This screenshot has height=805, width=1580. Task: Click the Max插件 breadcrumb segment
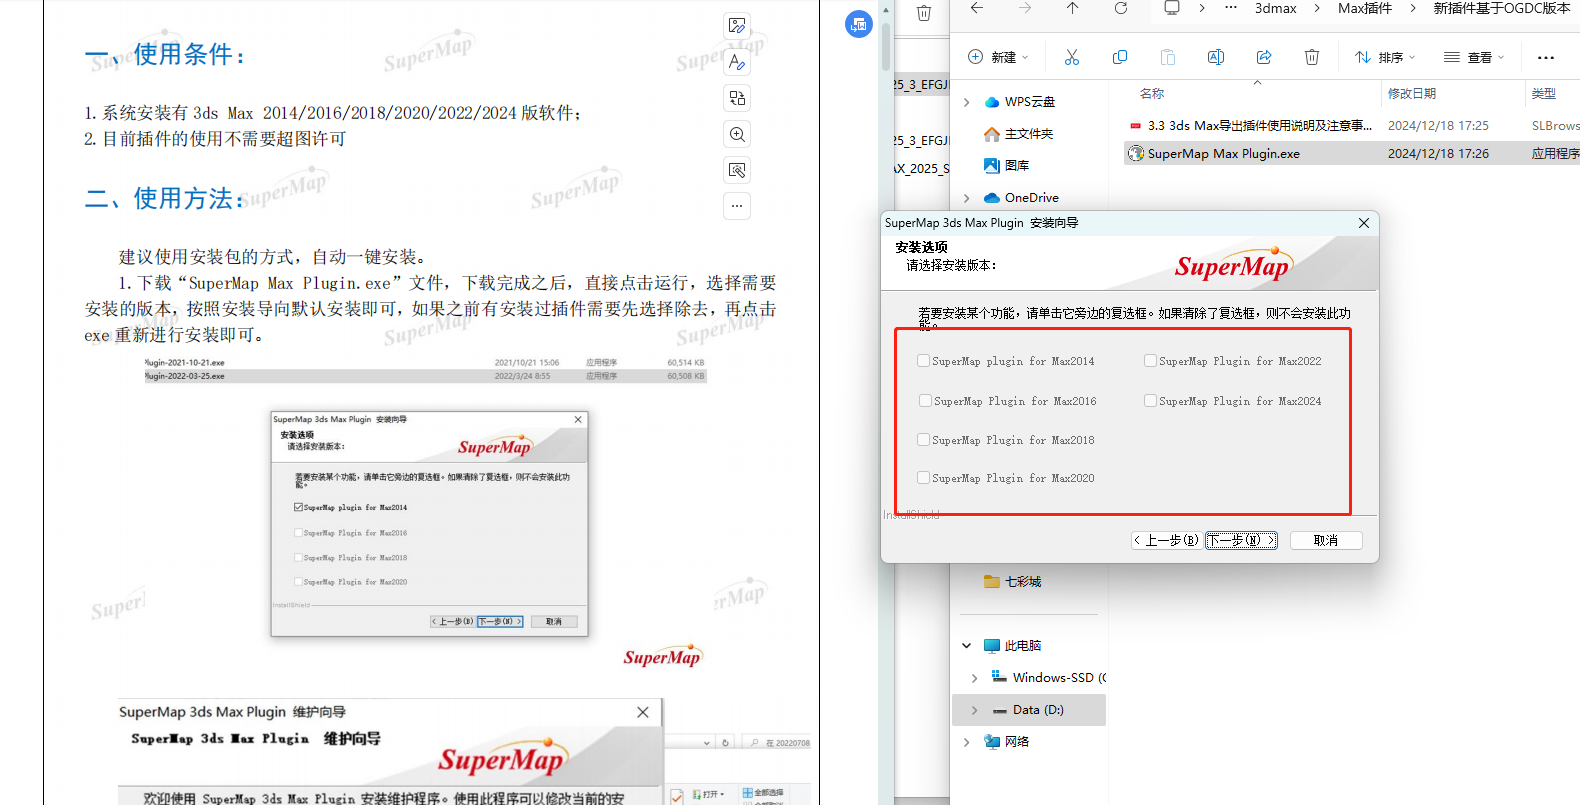click(1365, 8)
